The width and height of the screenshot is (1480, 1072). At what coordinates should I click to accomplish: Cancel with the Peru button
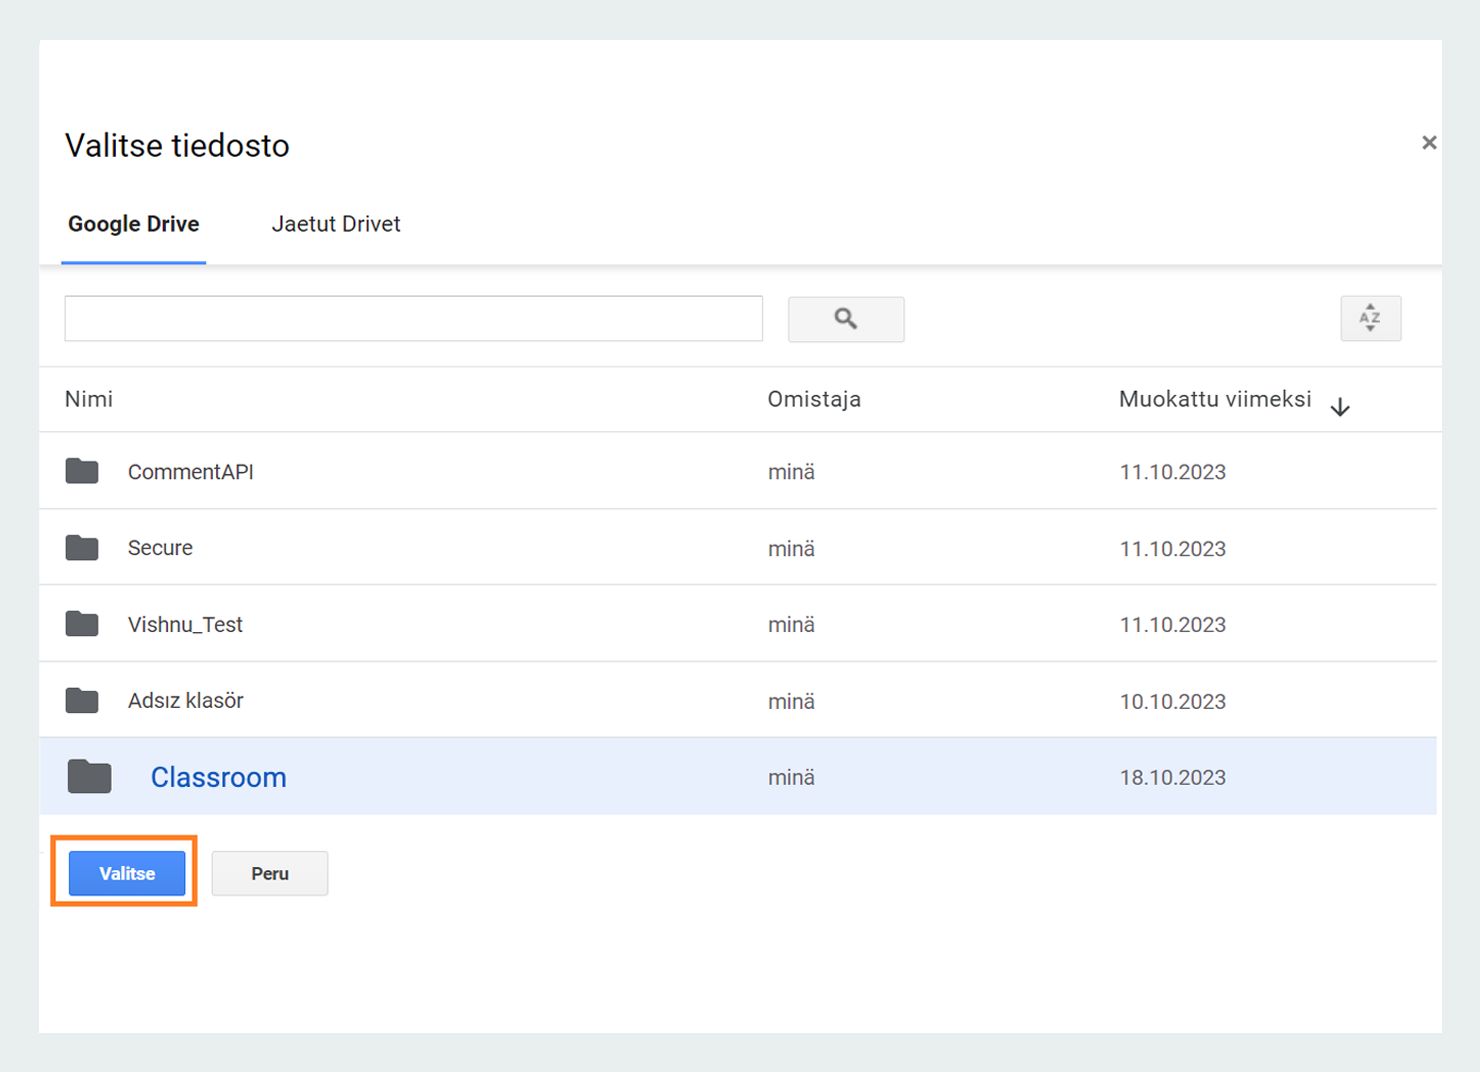pos(270,873)
